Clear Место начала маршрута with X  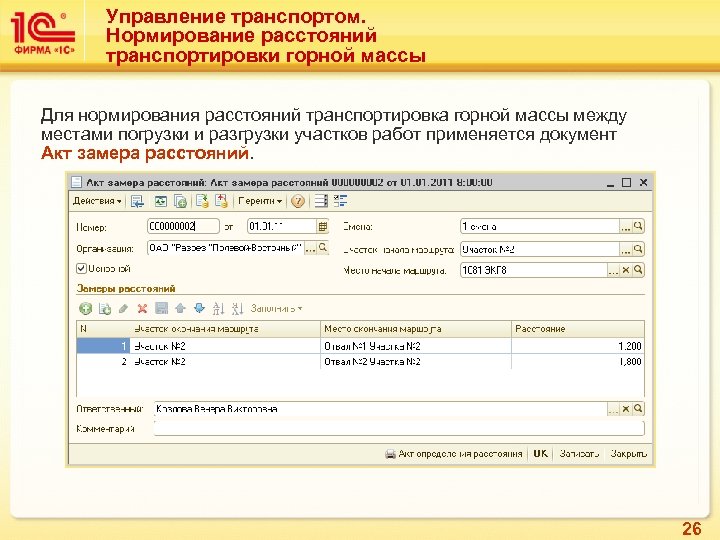[x=625, y=270]
